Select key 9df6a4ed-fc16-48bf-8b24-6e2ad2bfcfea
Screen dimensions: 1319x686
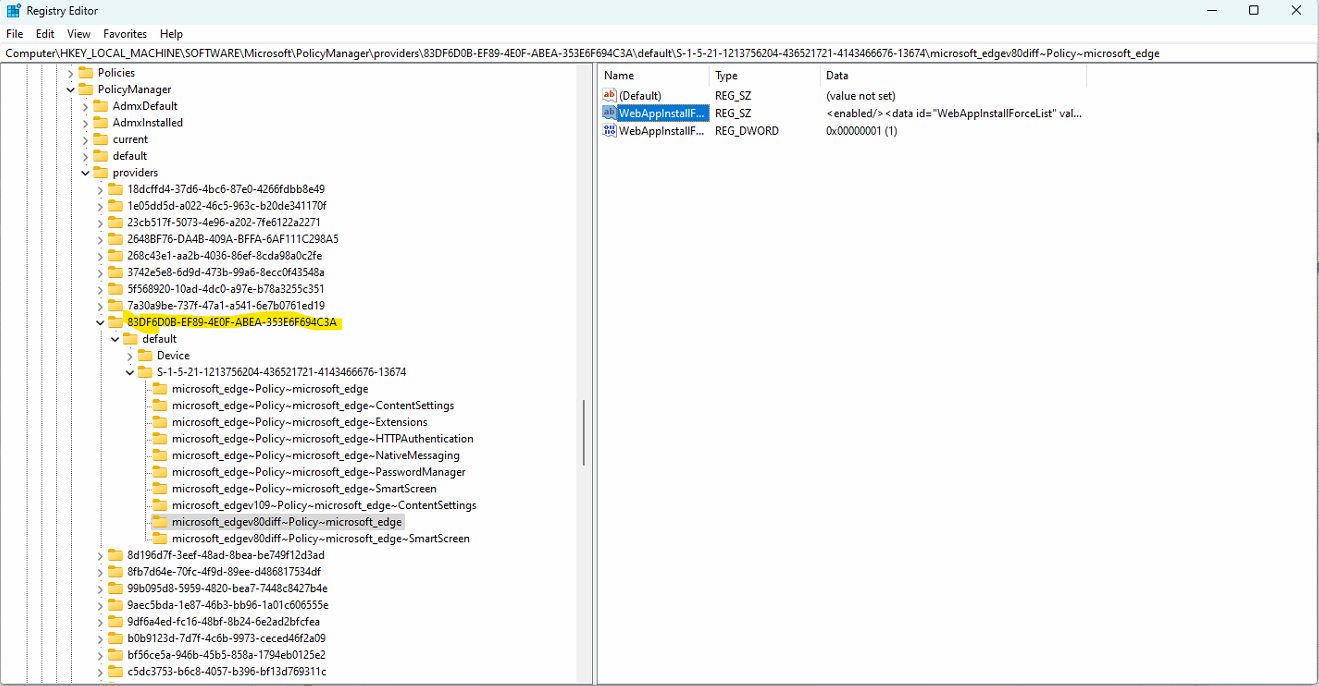coord(223,622)
